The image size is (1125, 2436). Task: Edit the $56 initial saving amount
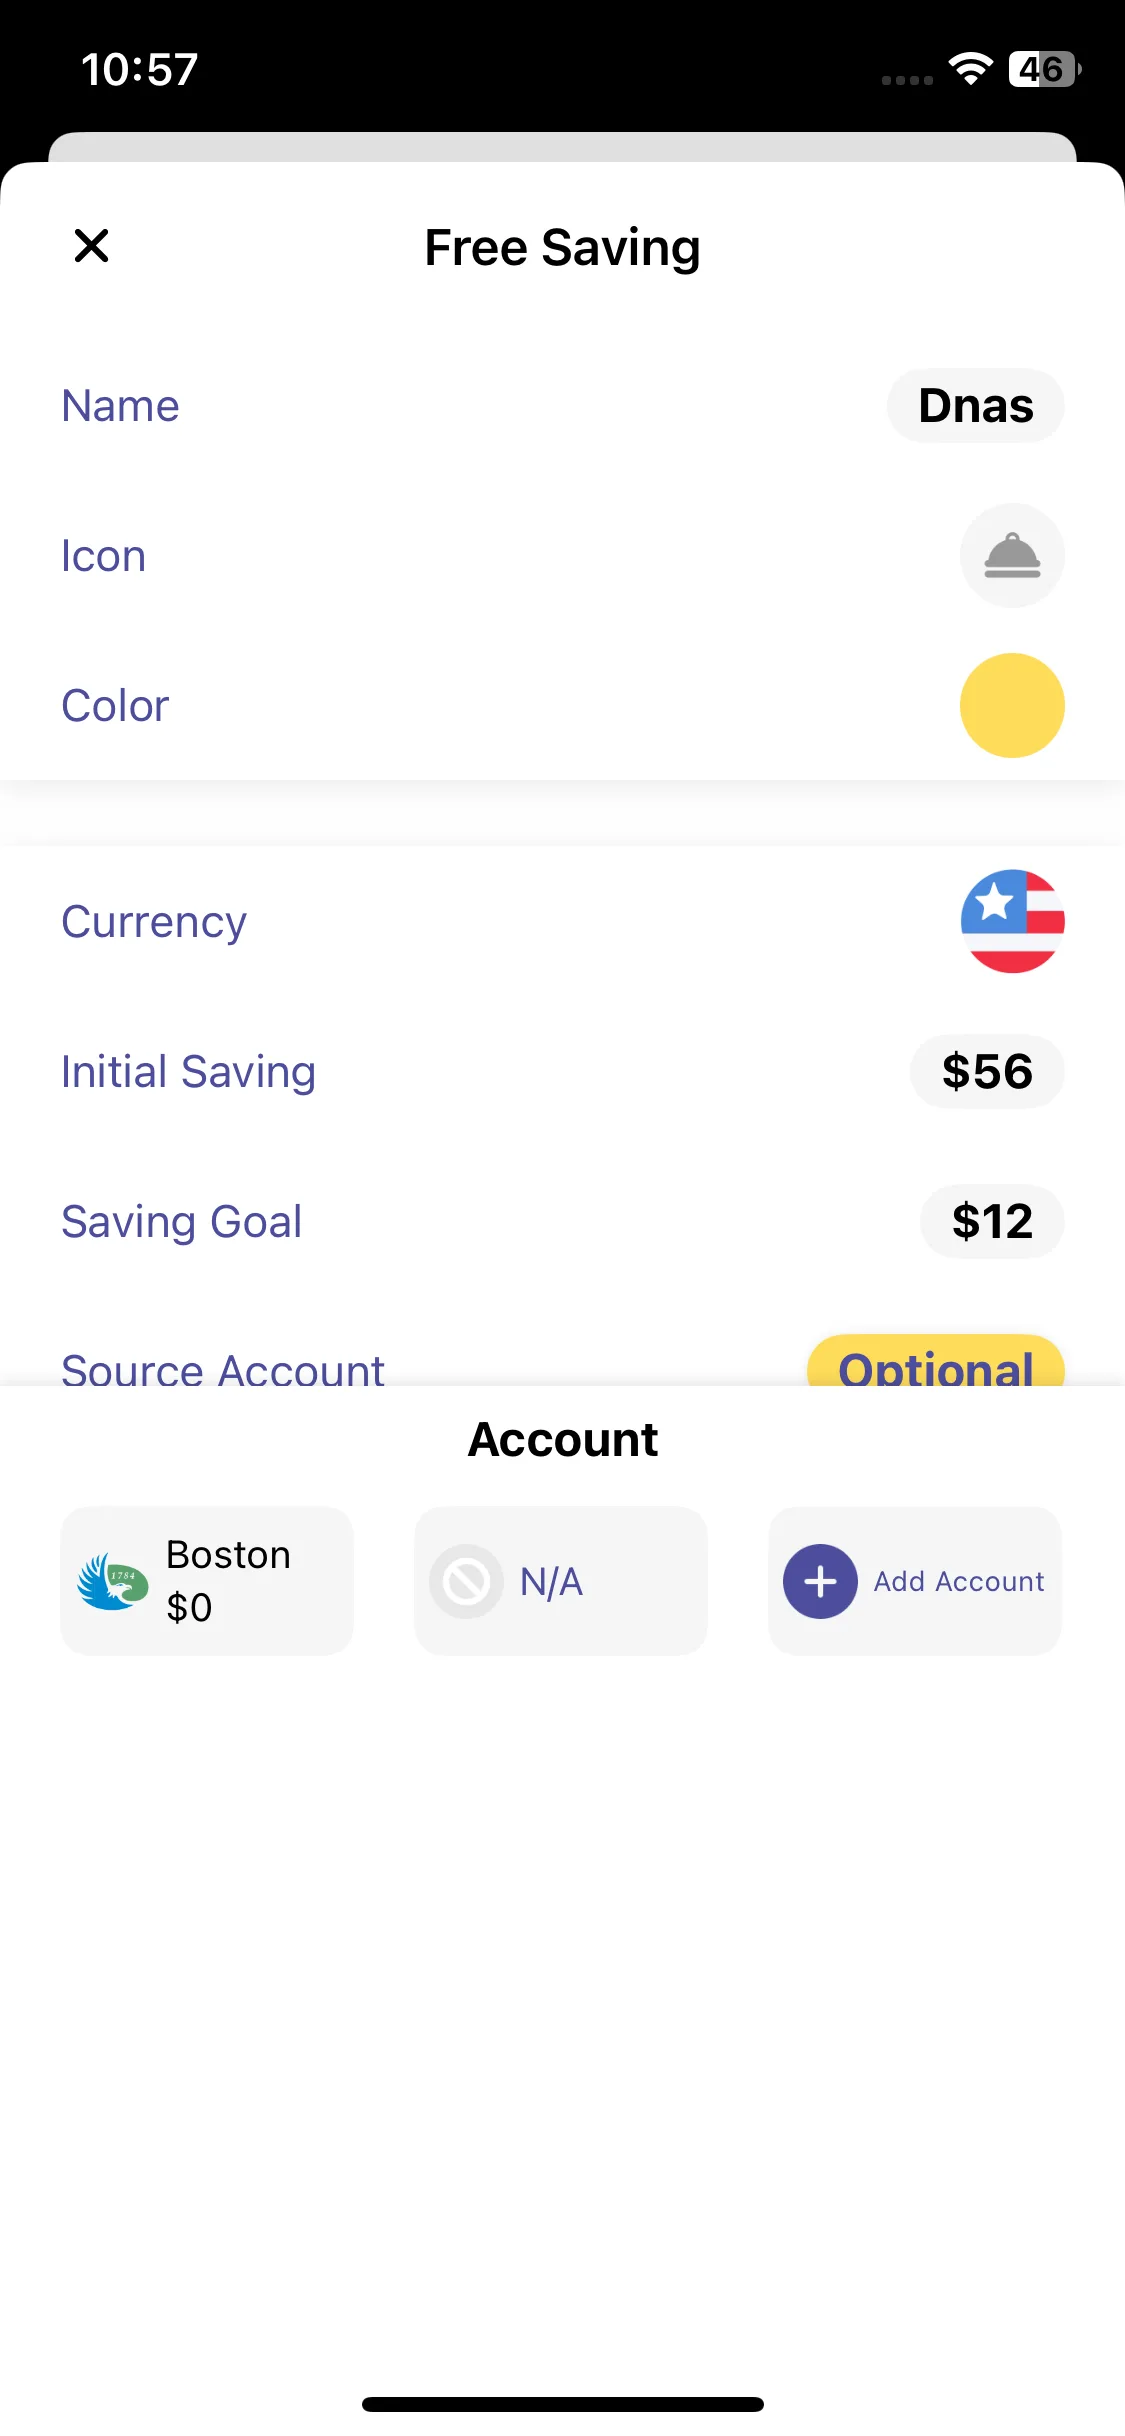click(x=986, y=1072)
